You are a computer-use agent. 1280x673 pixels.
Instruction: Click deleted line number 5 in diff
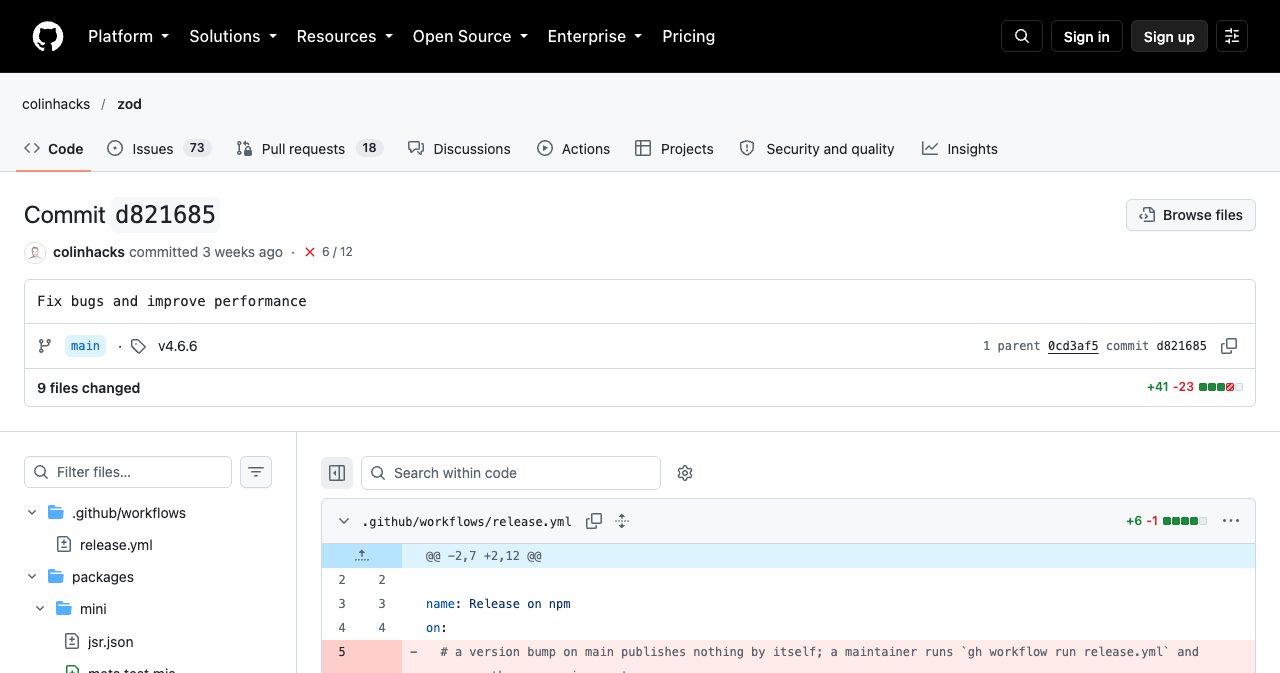click(x=342, y=652)
